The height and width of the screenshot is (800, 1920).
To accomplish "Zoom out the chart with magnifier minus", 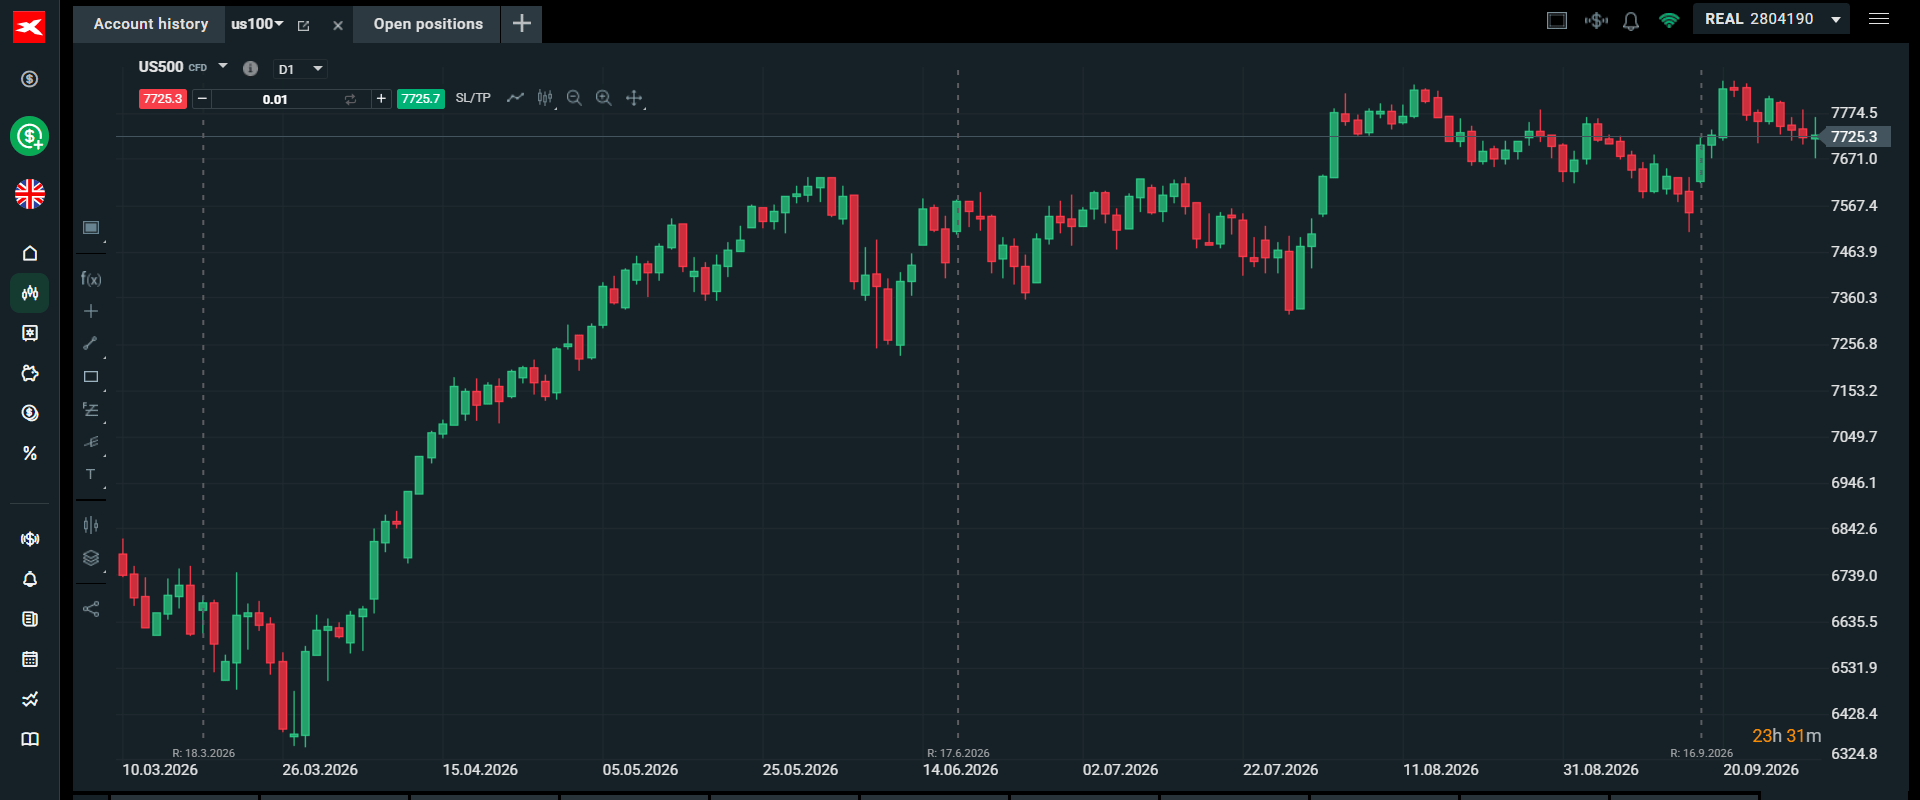I will tap(574, 98).
